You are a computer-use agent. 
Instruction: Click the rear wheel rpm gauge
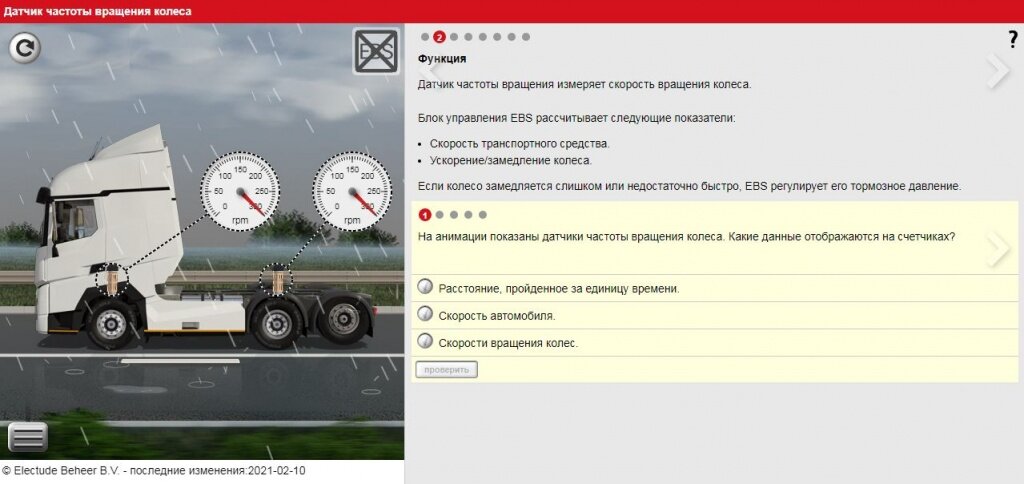click(352, 191)
